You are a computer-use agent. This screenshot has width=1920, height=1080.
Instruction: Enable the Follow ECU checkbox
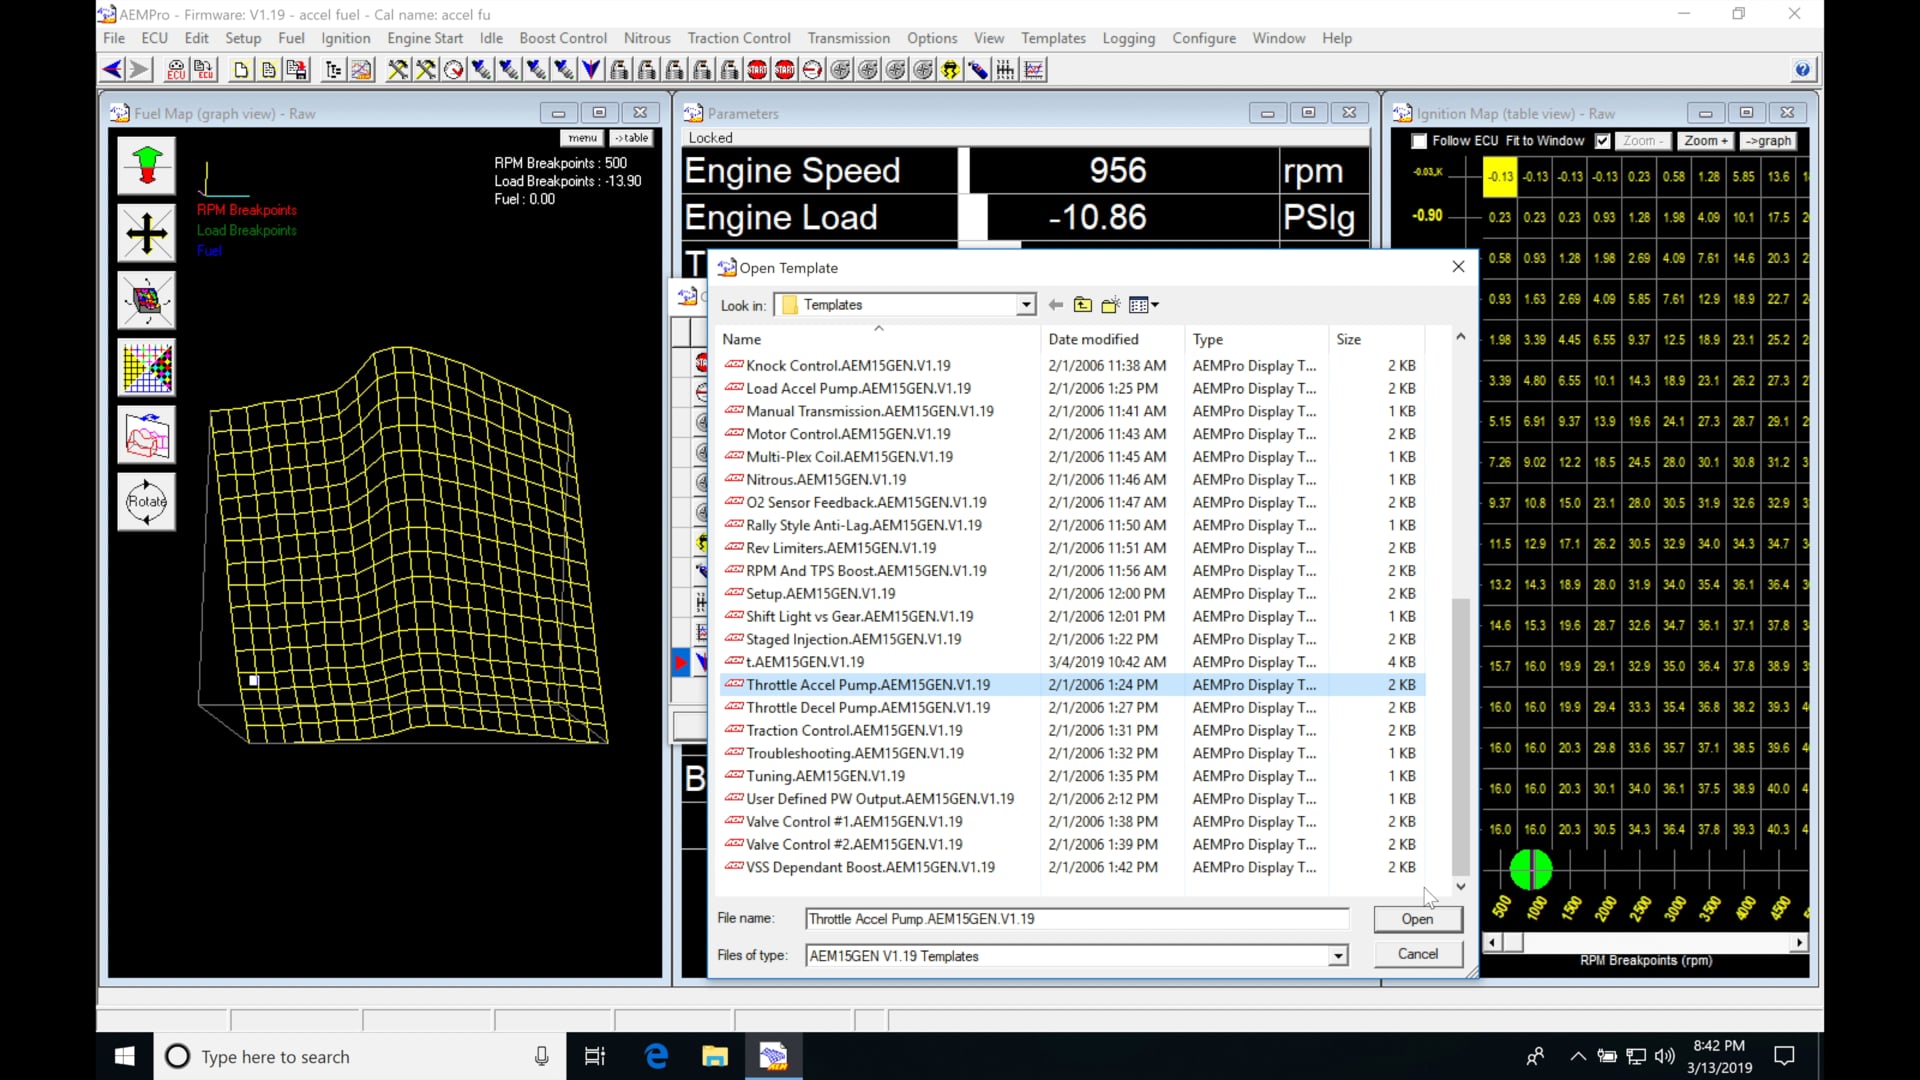tap(1419, 141)
